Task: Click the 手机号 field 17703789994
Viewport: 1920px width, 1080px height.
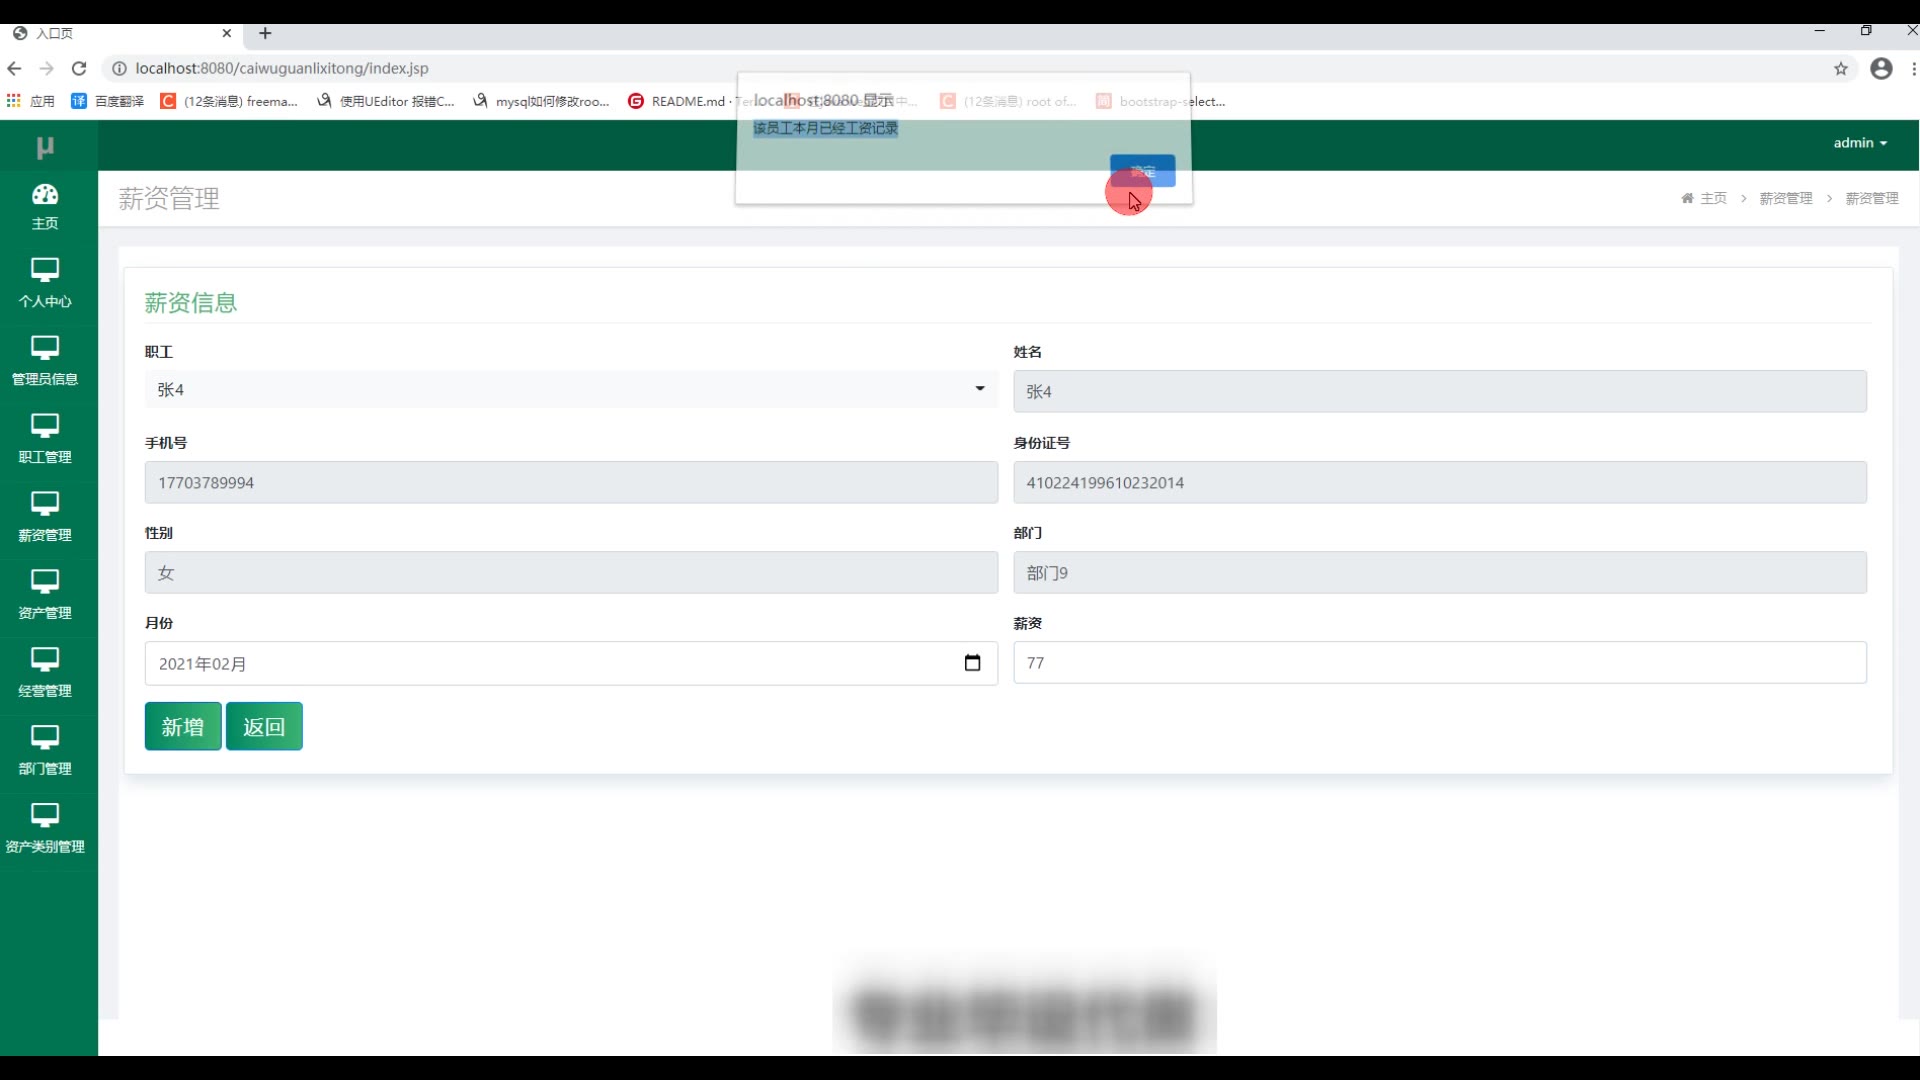Action: click(571, 482)
